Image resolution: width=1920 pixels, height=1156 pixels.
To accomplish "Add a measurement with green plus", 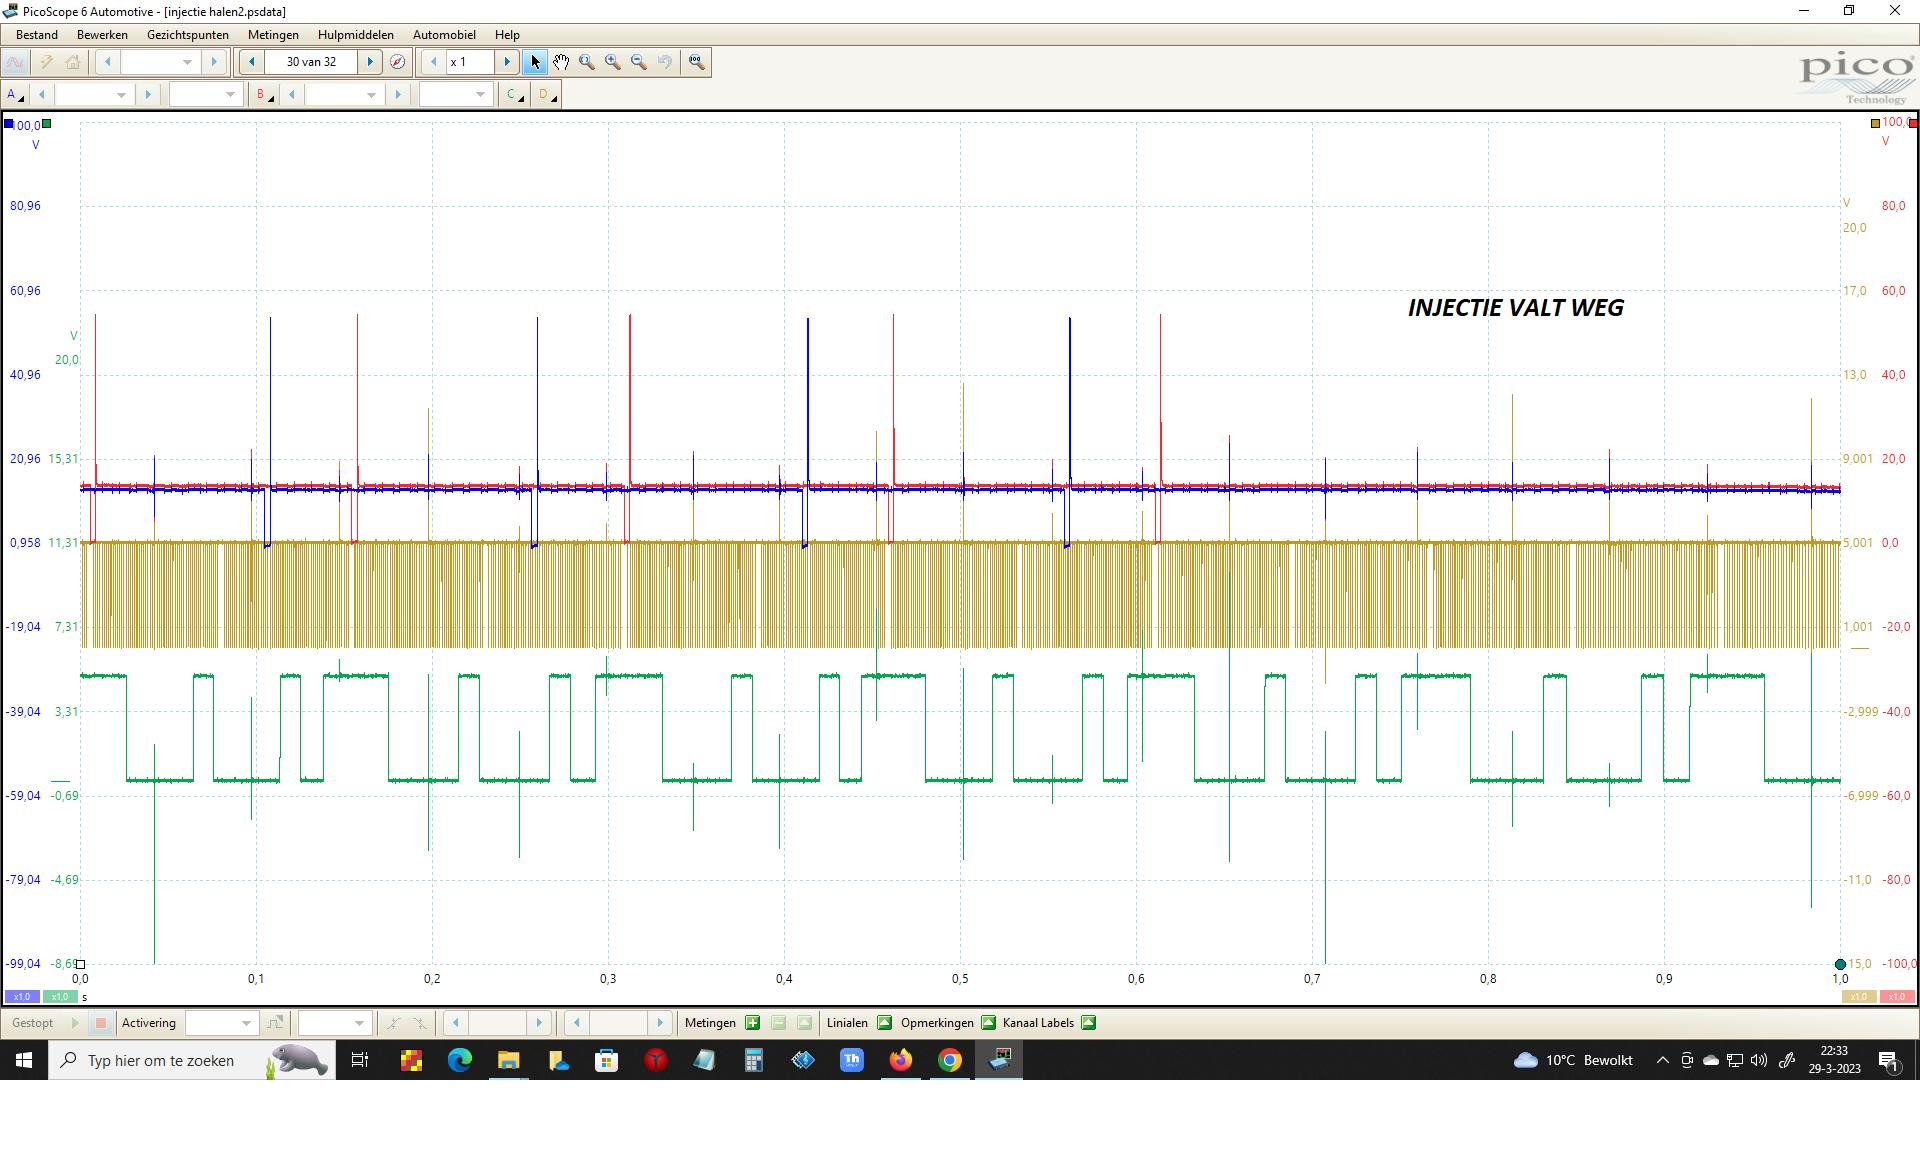I will click(x=752, y=1023).
